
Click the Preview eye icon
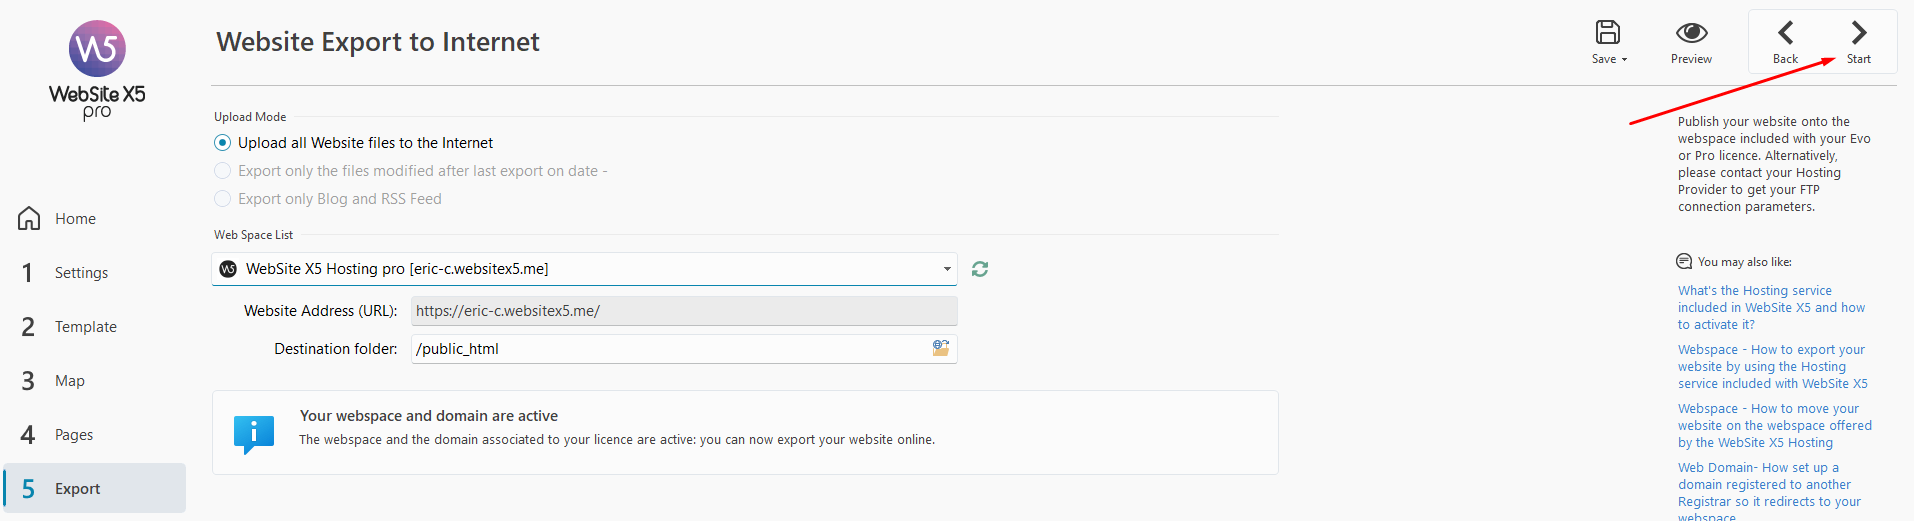(1691, 33)
